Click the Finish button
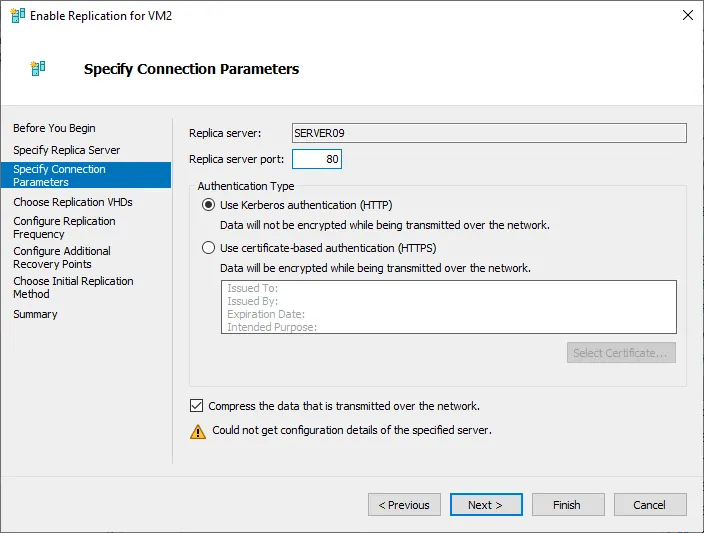The width and height of the screenshot is (704, 533). click(x=567, y=505)
